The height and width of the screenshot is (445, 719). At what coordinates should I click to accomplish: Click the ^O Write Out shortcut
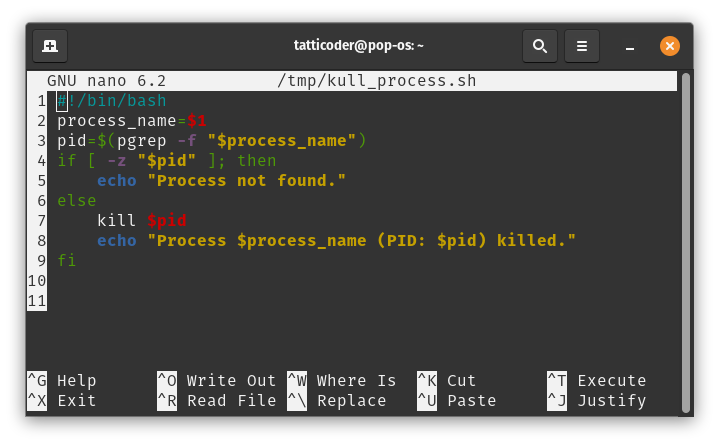(216, 381)
